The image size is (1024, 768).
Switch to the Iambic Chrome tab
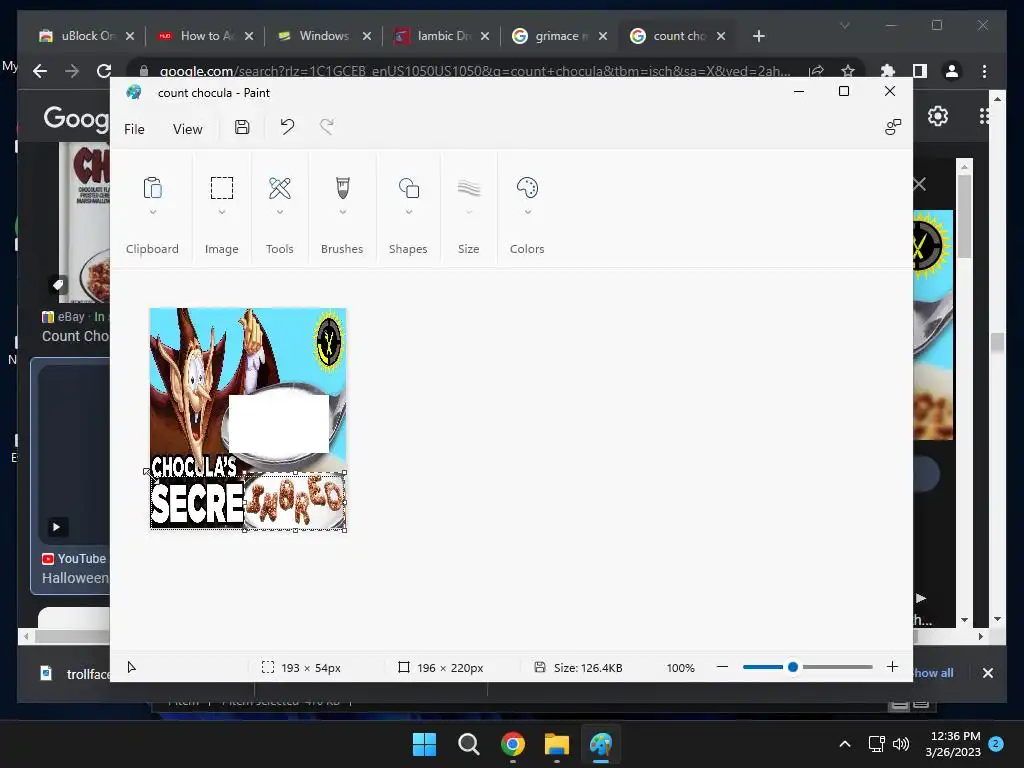tap(441, 36)
